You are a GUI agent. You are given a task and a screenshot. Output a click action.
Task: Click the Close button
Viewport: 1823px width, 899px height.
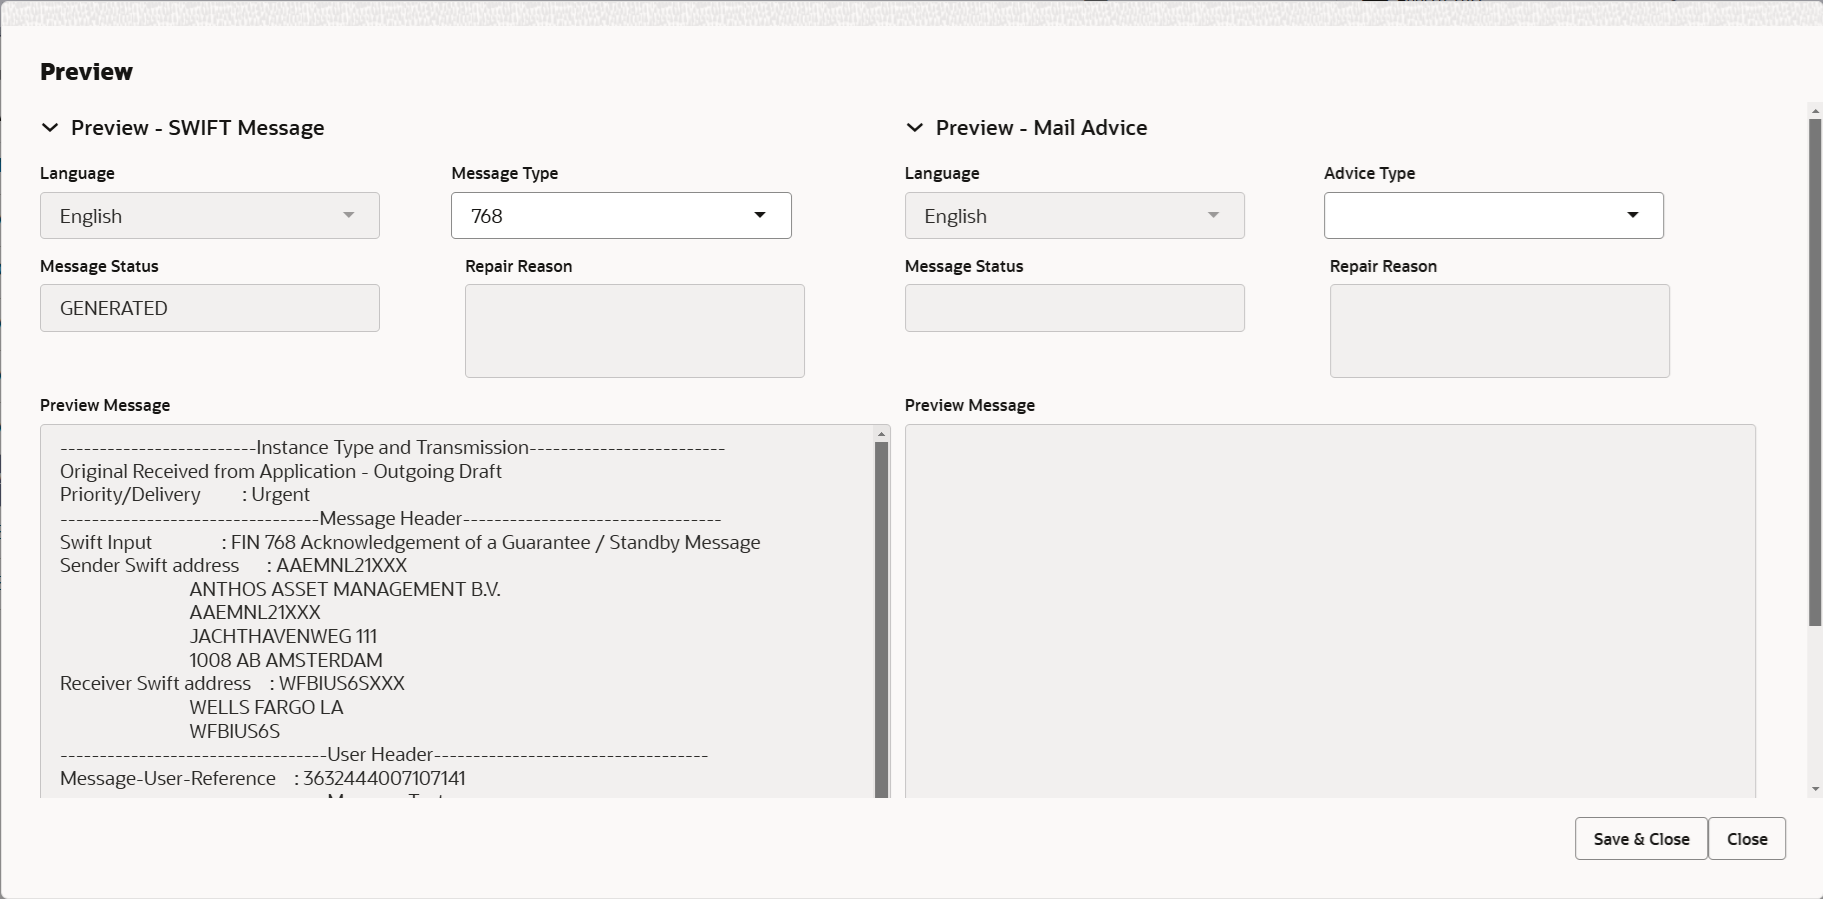pyautogui.click(x=1747, y=839)
